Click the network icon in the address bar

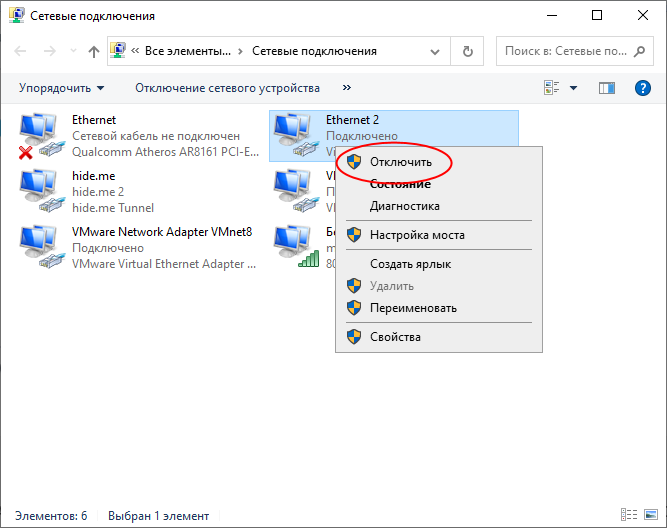pyautogui.click(x=118, y=51)
